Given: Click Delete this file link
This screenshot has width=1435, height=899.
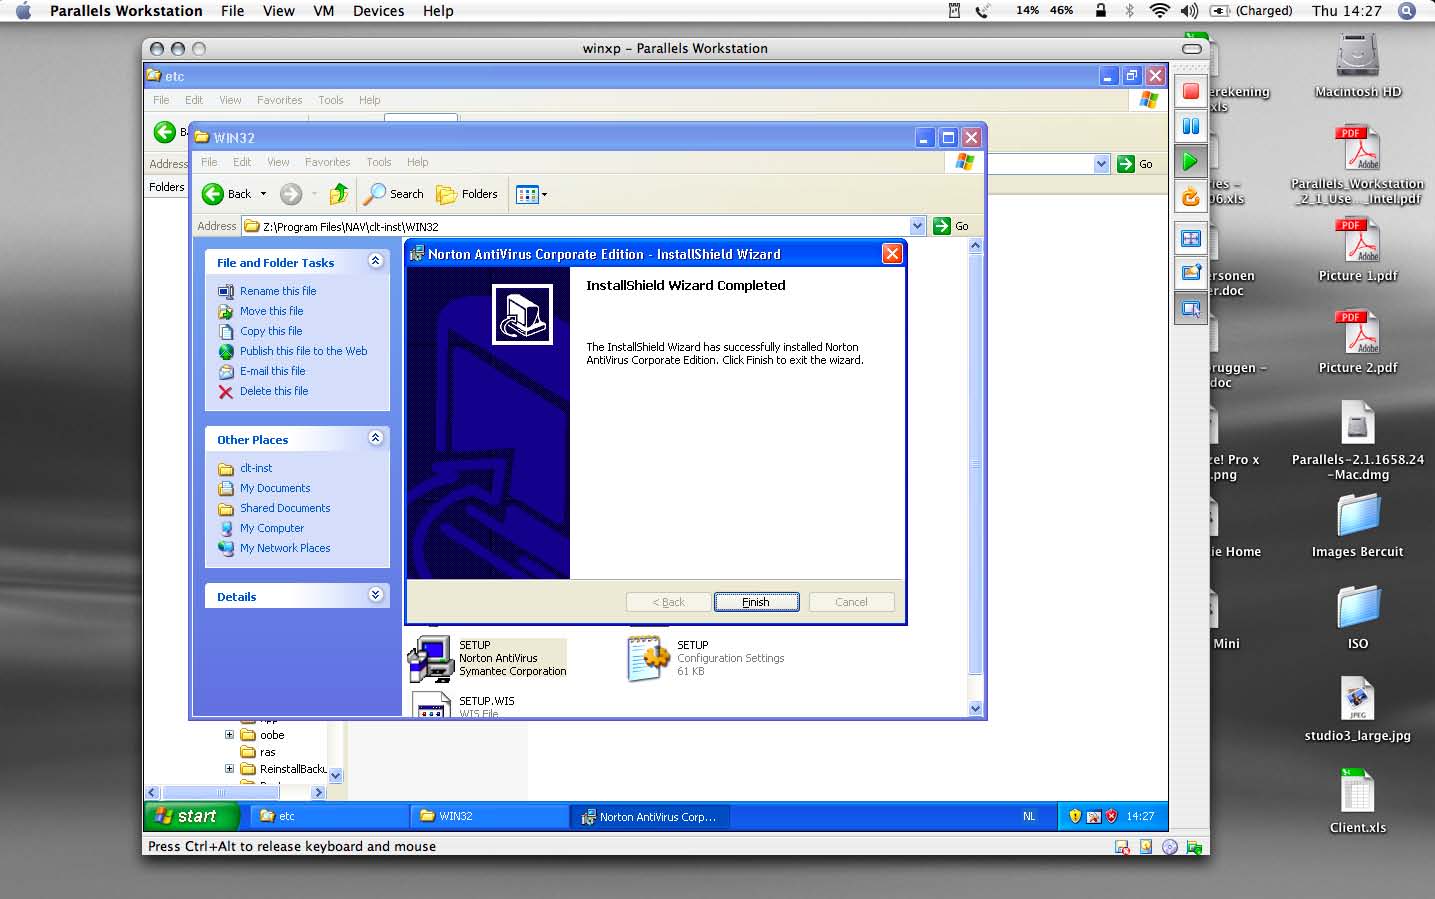Looking at the screenshot, I should [x=274, y=391].
